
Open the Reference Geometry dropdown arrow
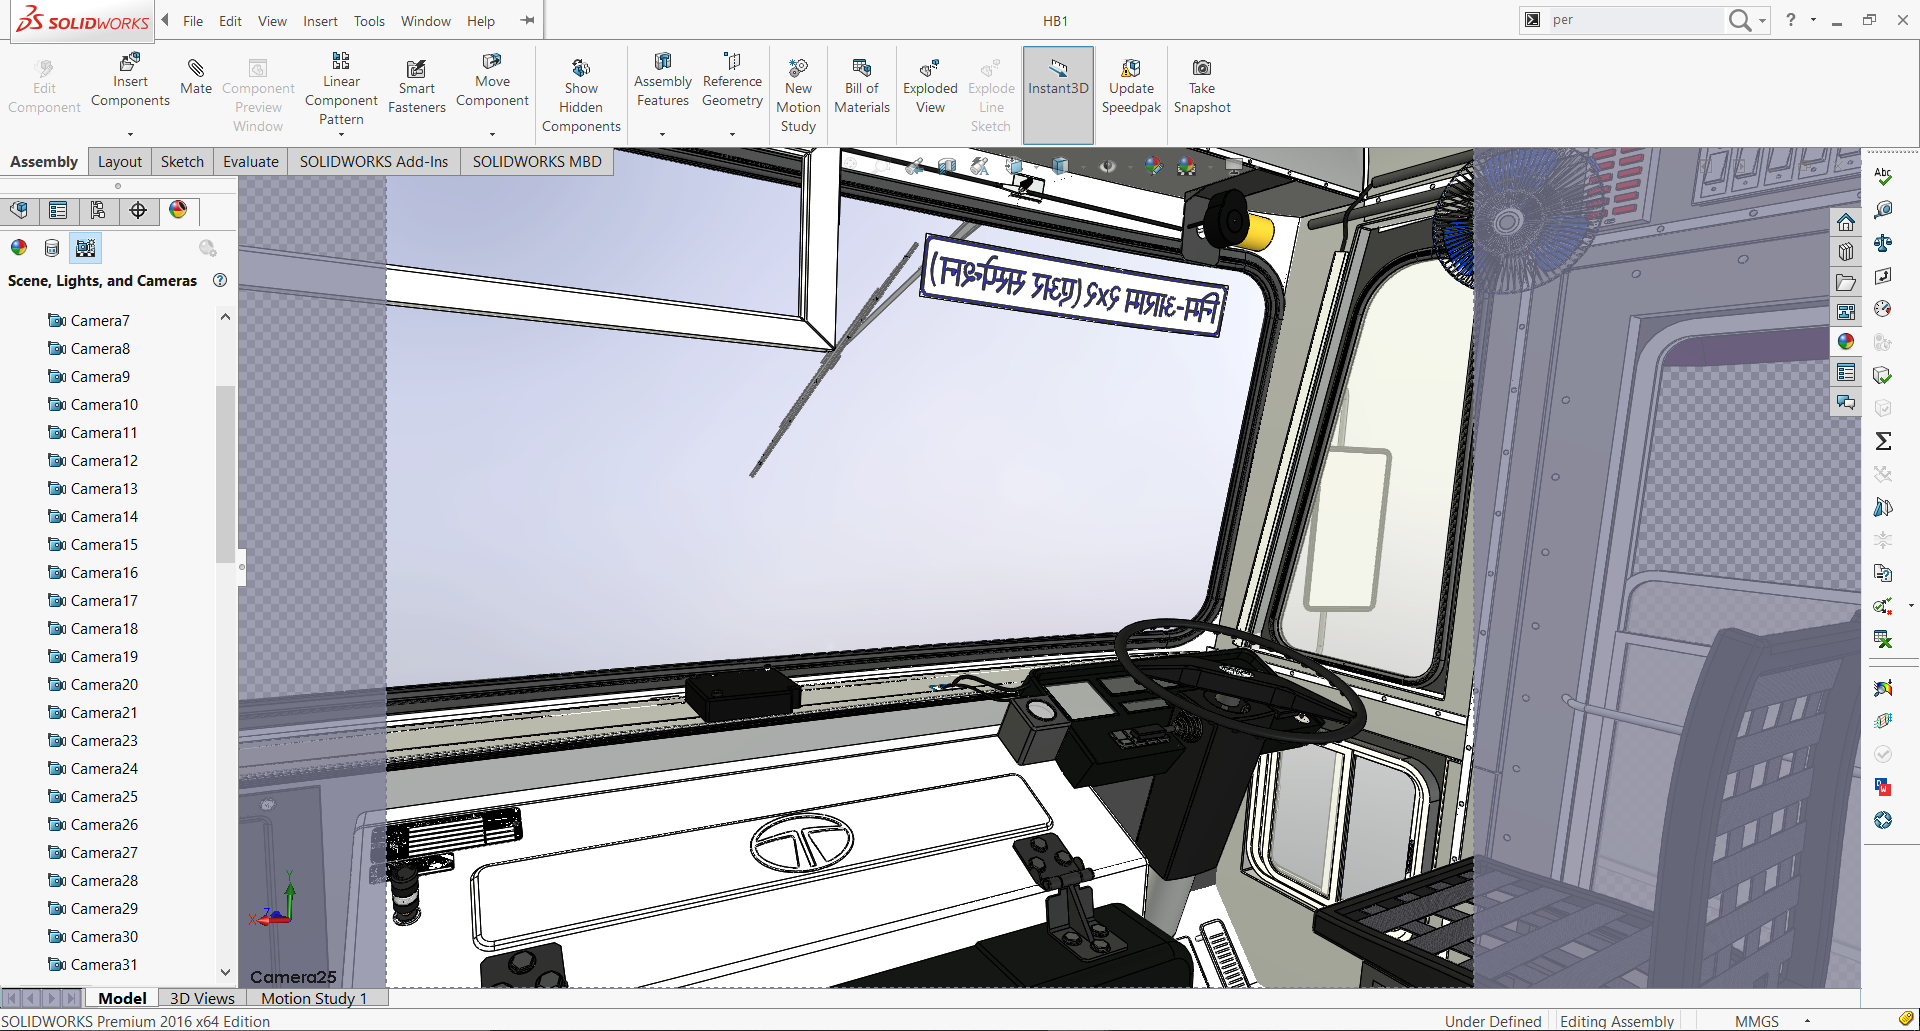coord(732,134)
